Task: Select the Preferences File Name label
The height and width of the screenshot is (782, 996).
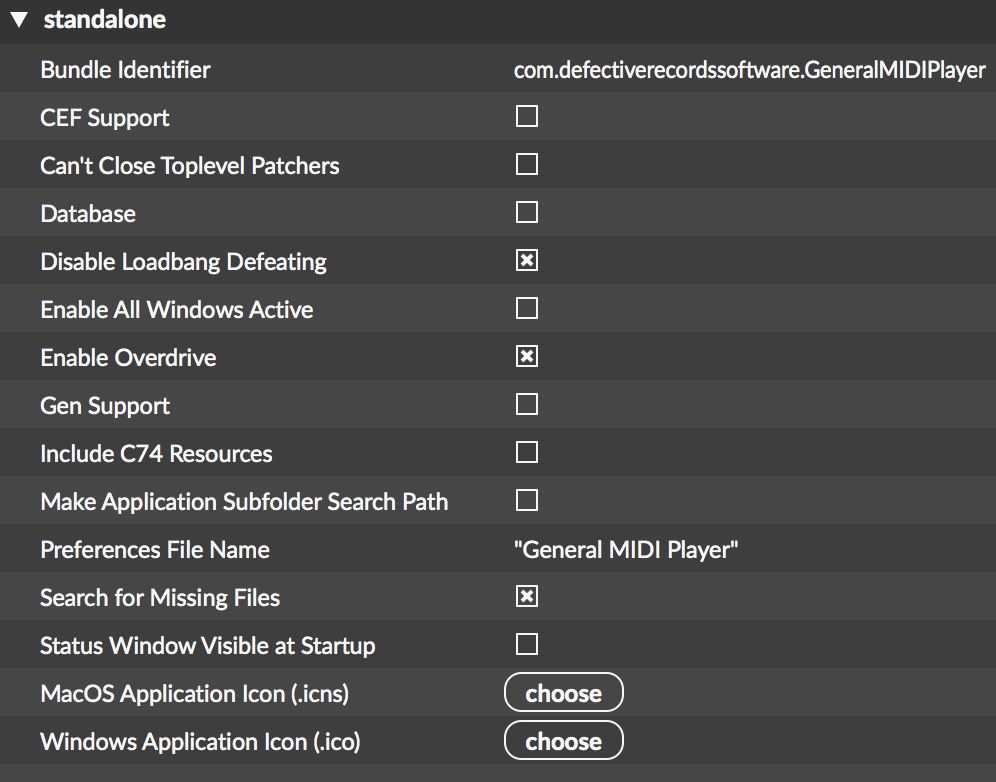Action: click(x=155, y=549)
